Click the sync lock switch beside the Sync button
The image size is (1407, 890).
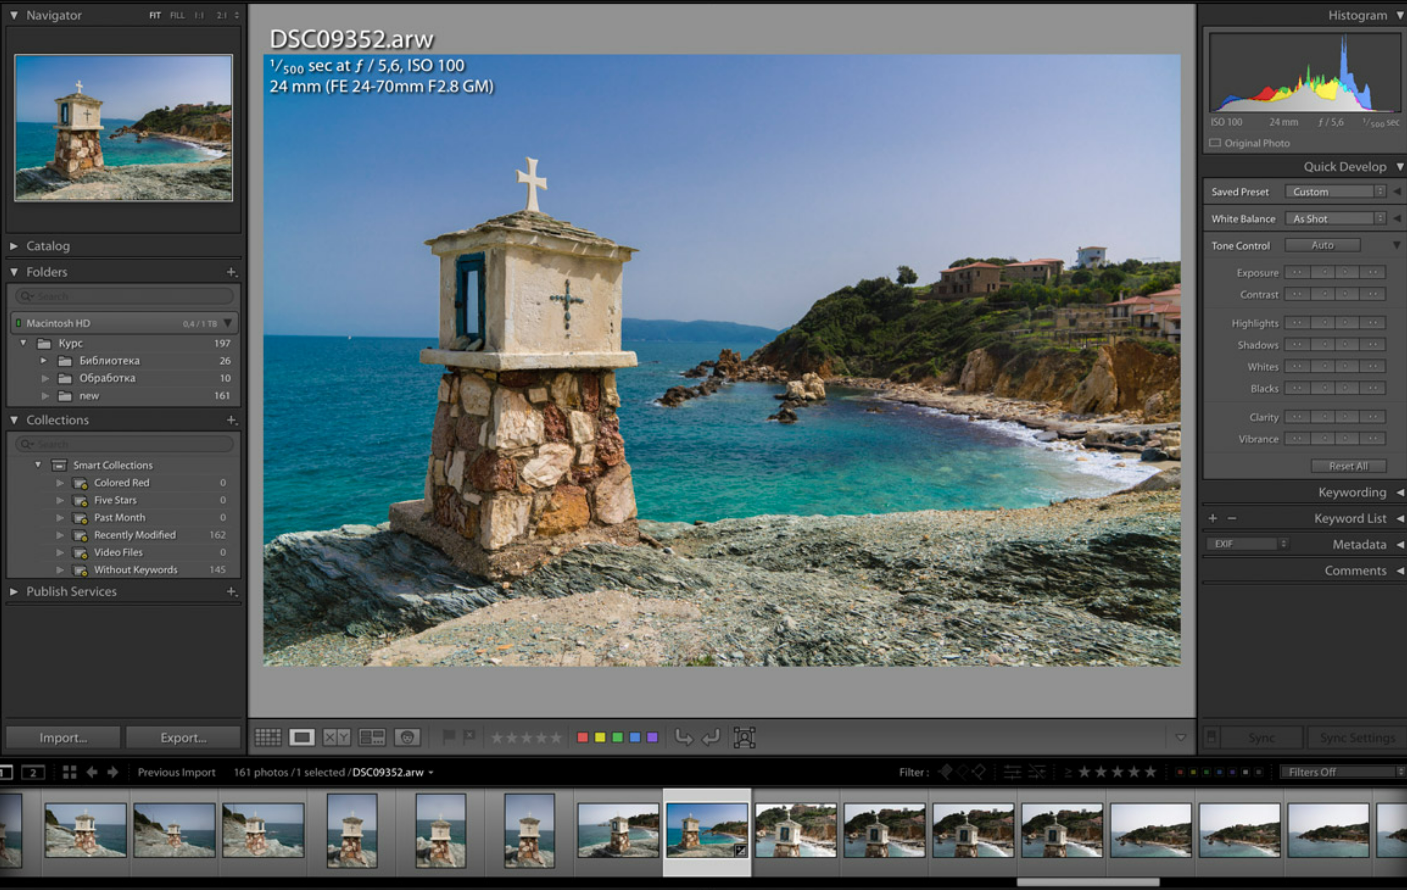(x=1211, y=737)
